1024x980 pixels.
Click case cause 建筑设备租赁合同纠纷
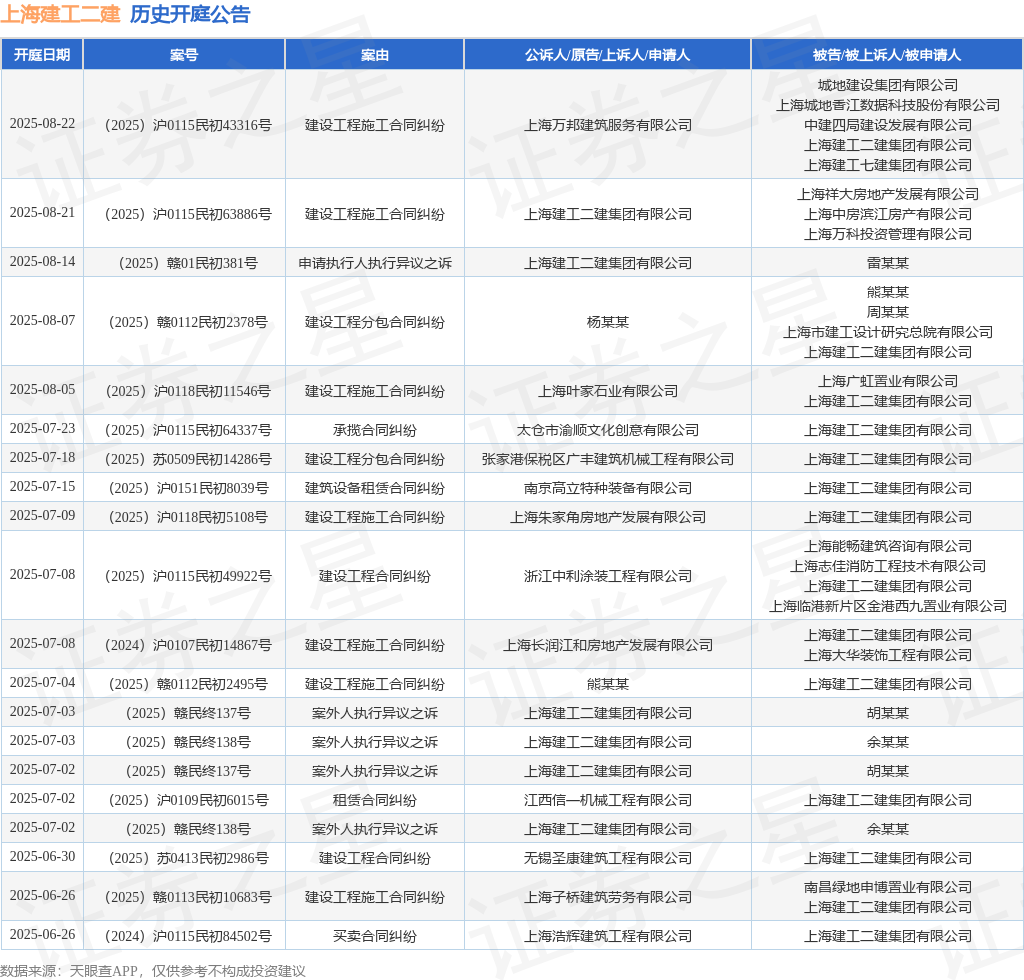tap(375, 488)
